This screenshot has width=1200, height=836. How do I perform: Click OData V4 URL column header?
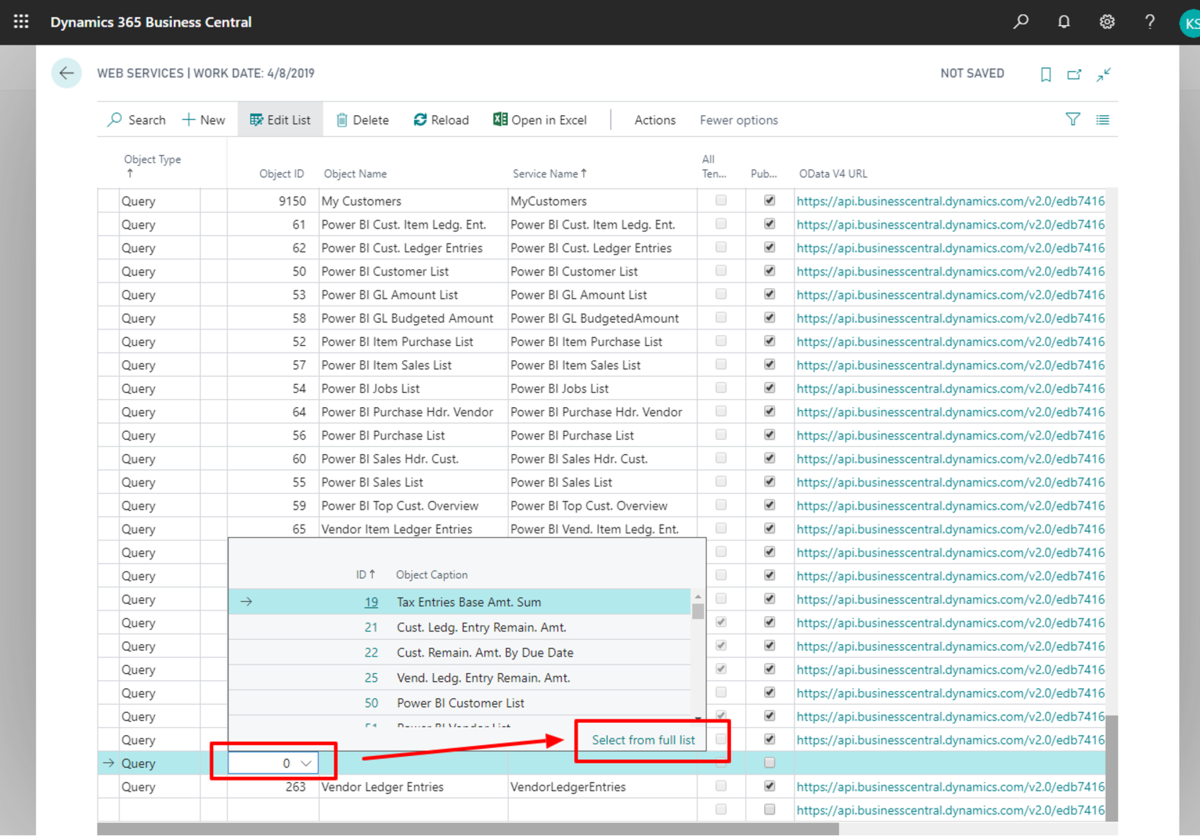coord(833,174)
